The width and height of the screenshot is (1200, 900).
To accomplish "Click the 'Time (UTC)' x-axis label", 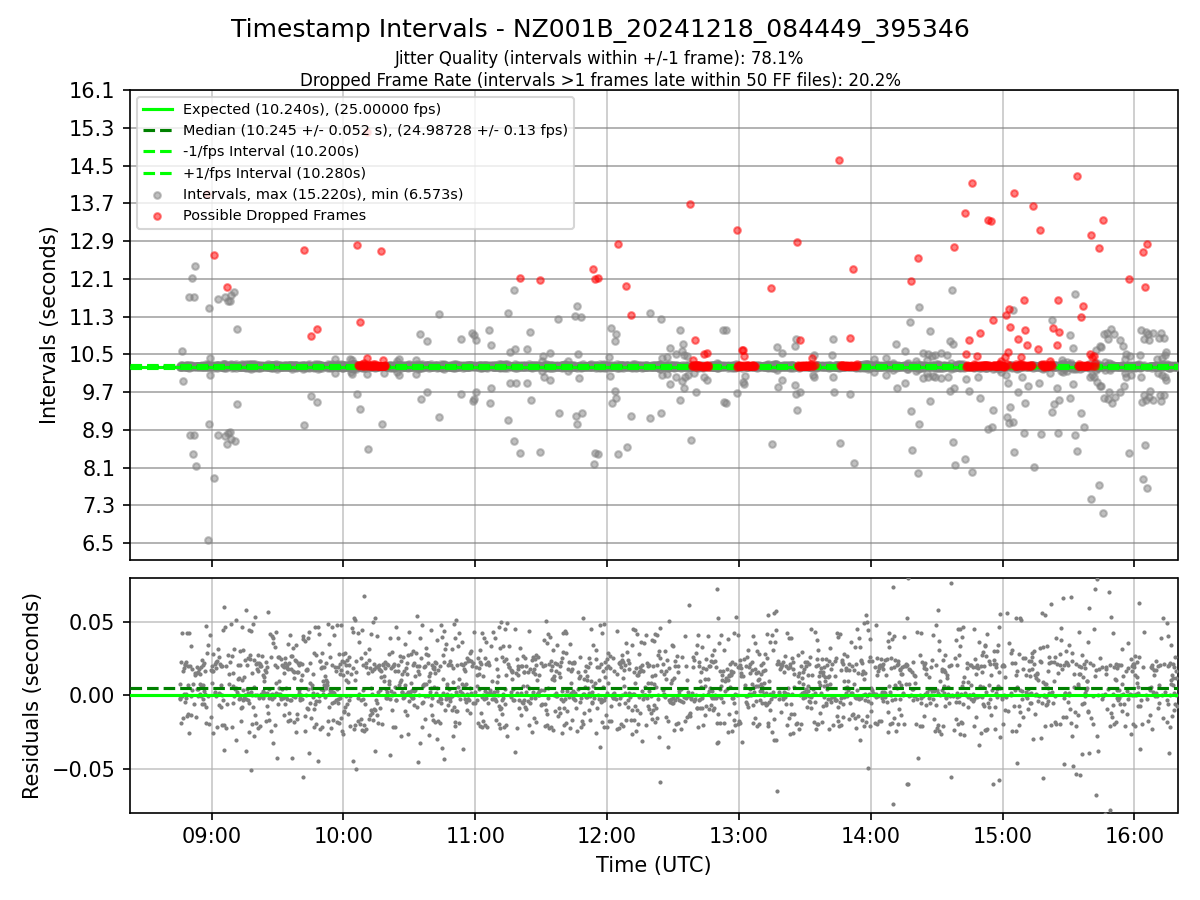I will tap(653, 865).
